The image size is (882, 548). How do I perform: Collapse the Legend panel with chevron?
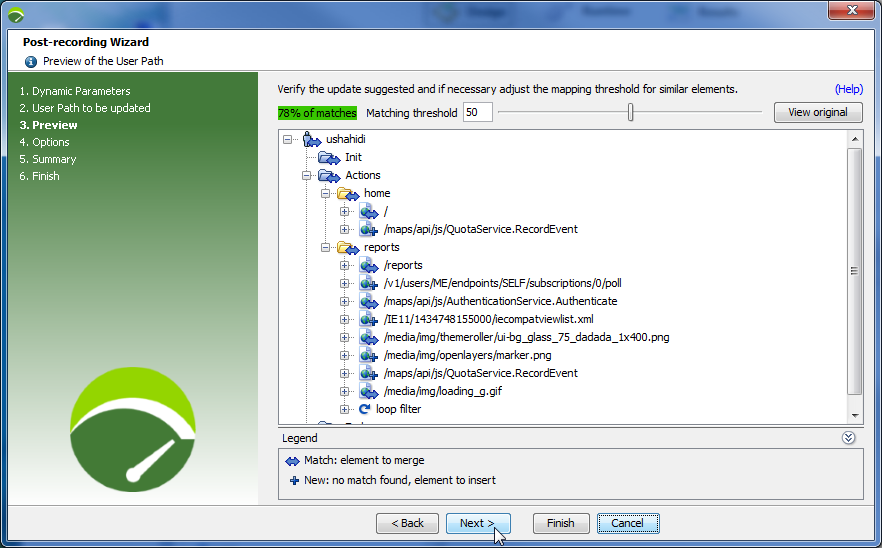tap(849, 438)
